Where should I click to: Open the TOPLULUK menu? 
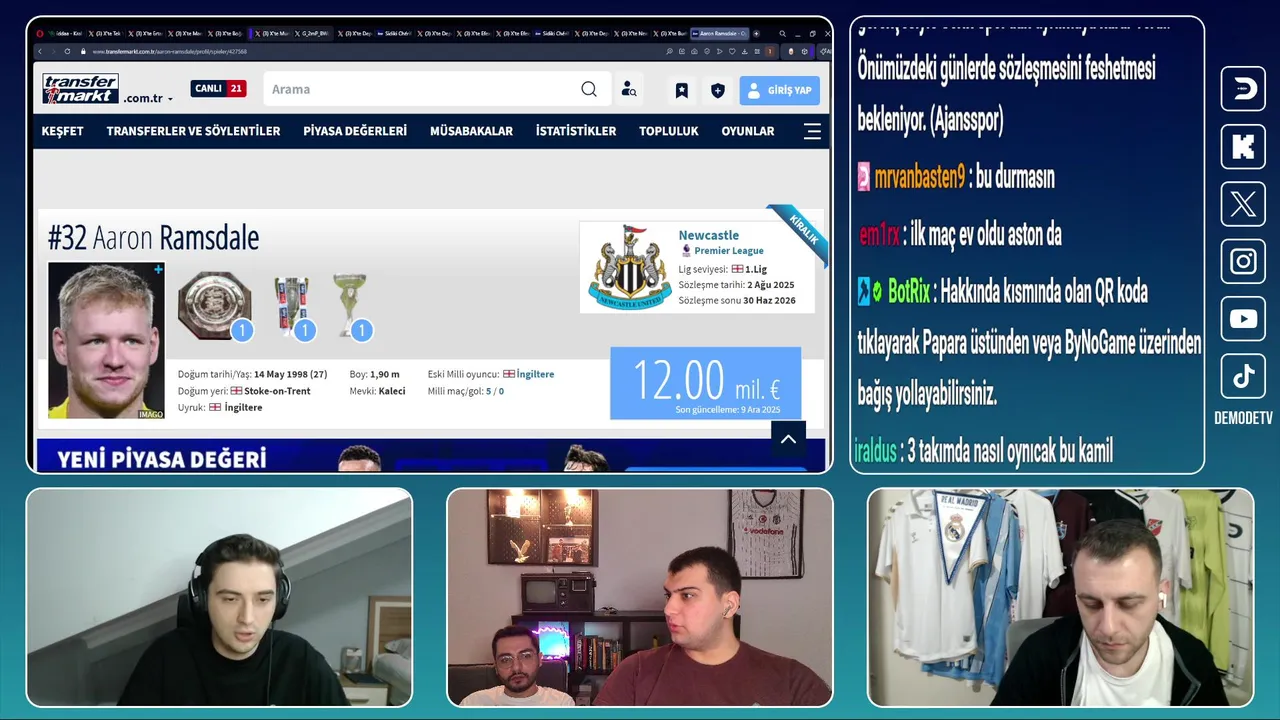[669, 131]
